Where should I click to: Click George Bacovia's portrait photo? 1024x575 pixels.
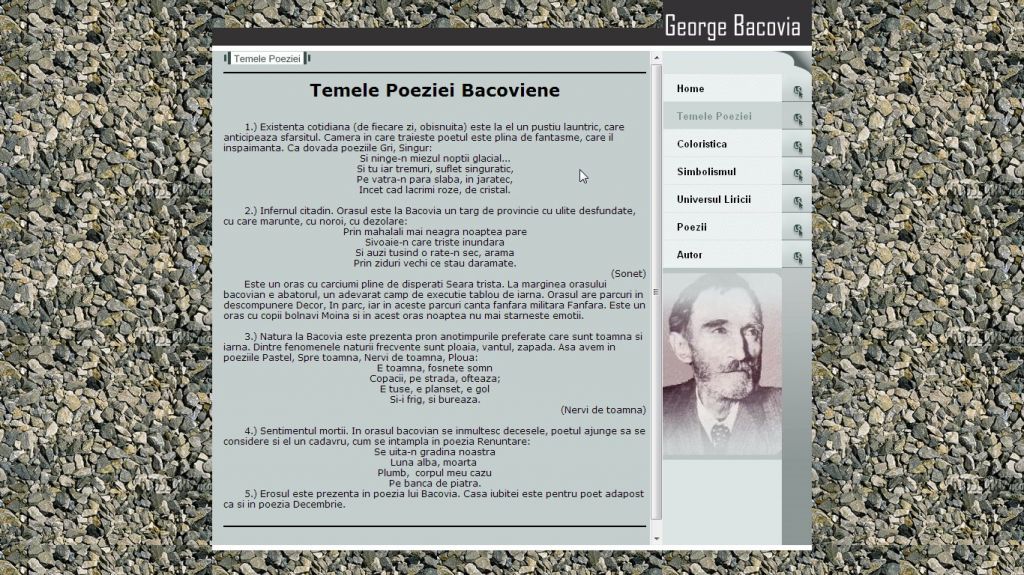[x=721, y=365]
